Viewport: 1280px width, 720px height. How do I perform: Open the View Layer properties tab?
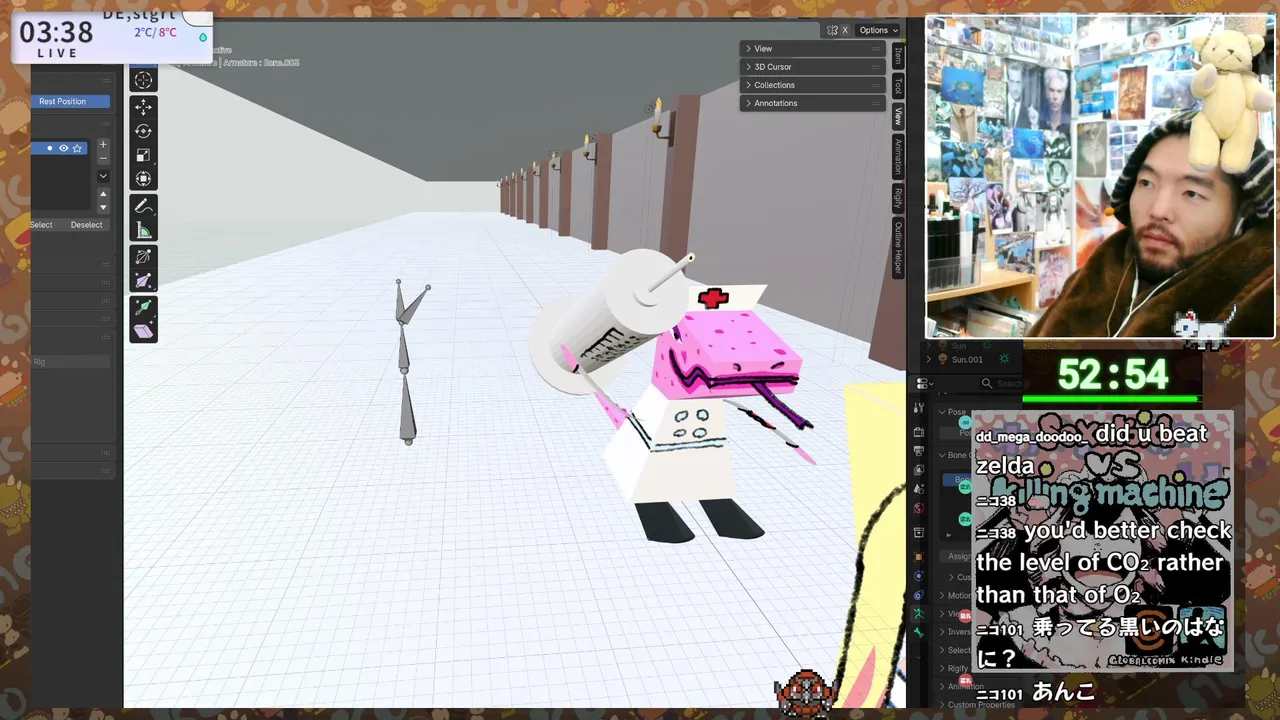tap(919, 470)
